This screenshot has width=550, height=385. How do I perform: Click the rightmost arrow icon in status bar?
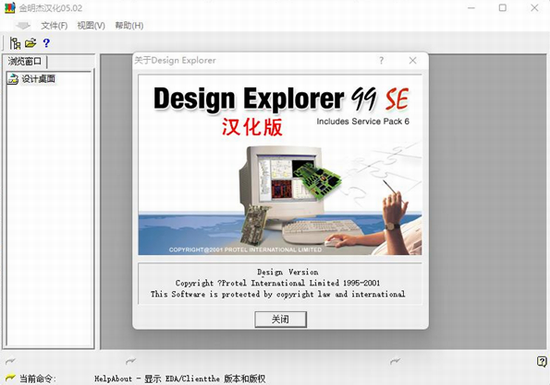[395, 360]
